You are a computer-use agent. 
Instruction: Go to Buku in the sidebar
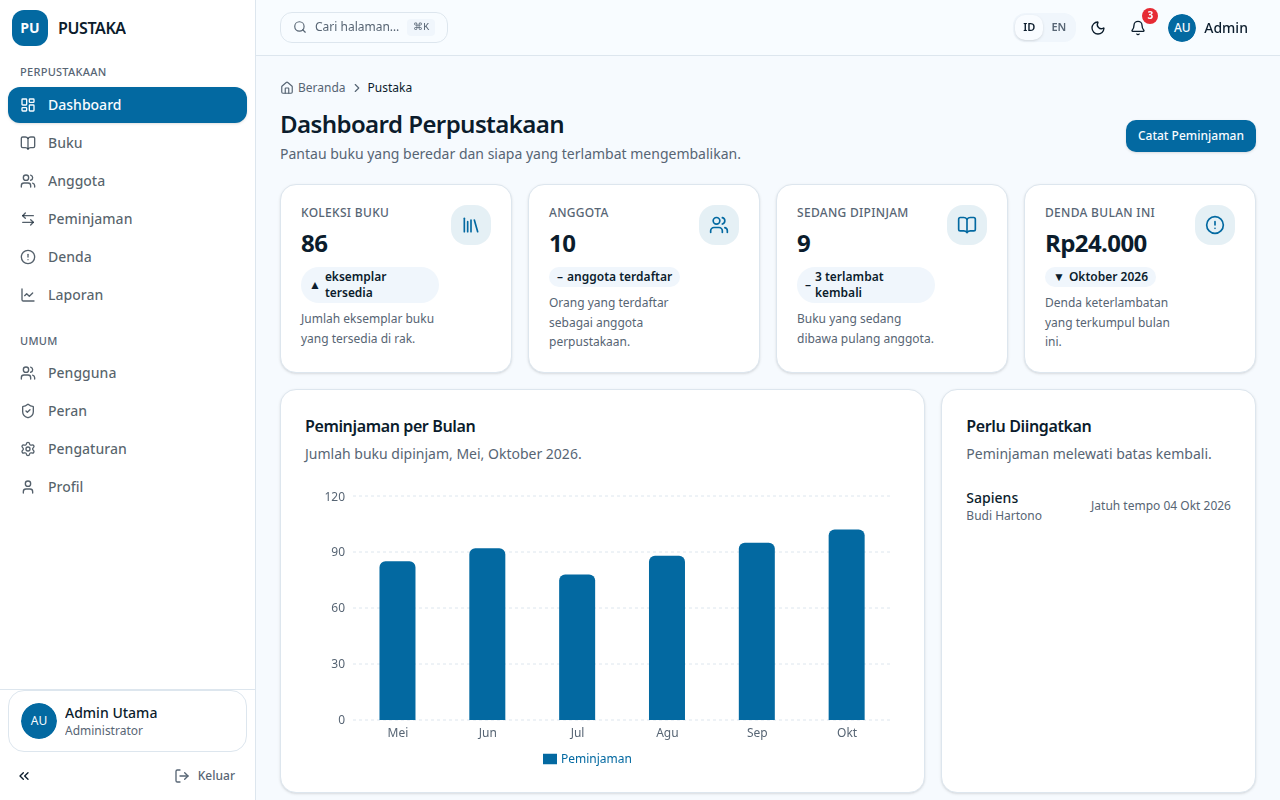(127, 143)
